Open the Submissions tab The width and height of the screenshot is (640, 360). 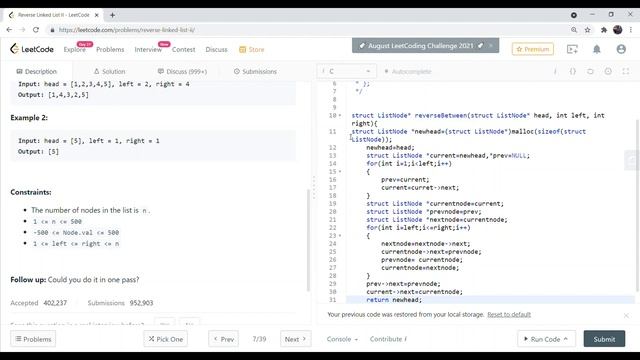tap(256, 71)
